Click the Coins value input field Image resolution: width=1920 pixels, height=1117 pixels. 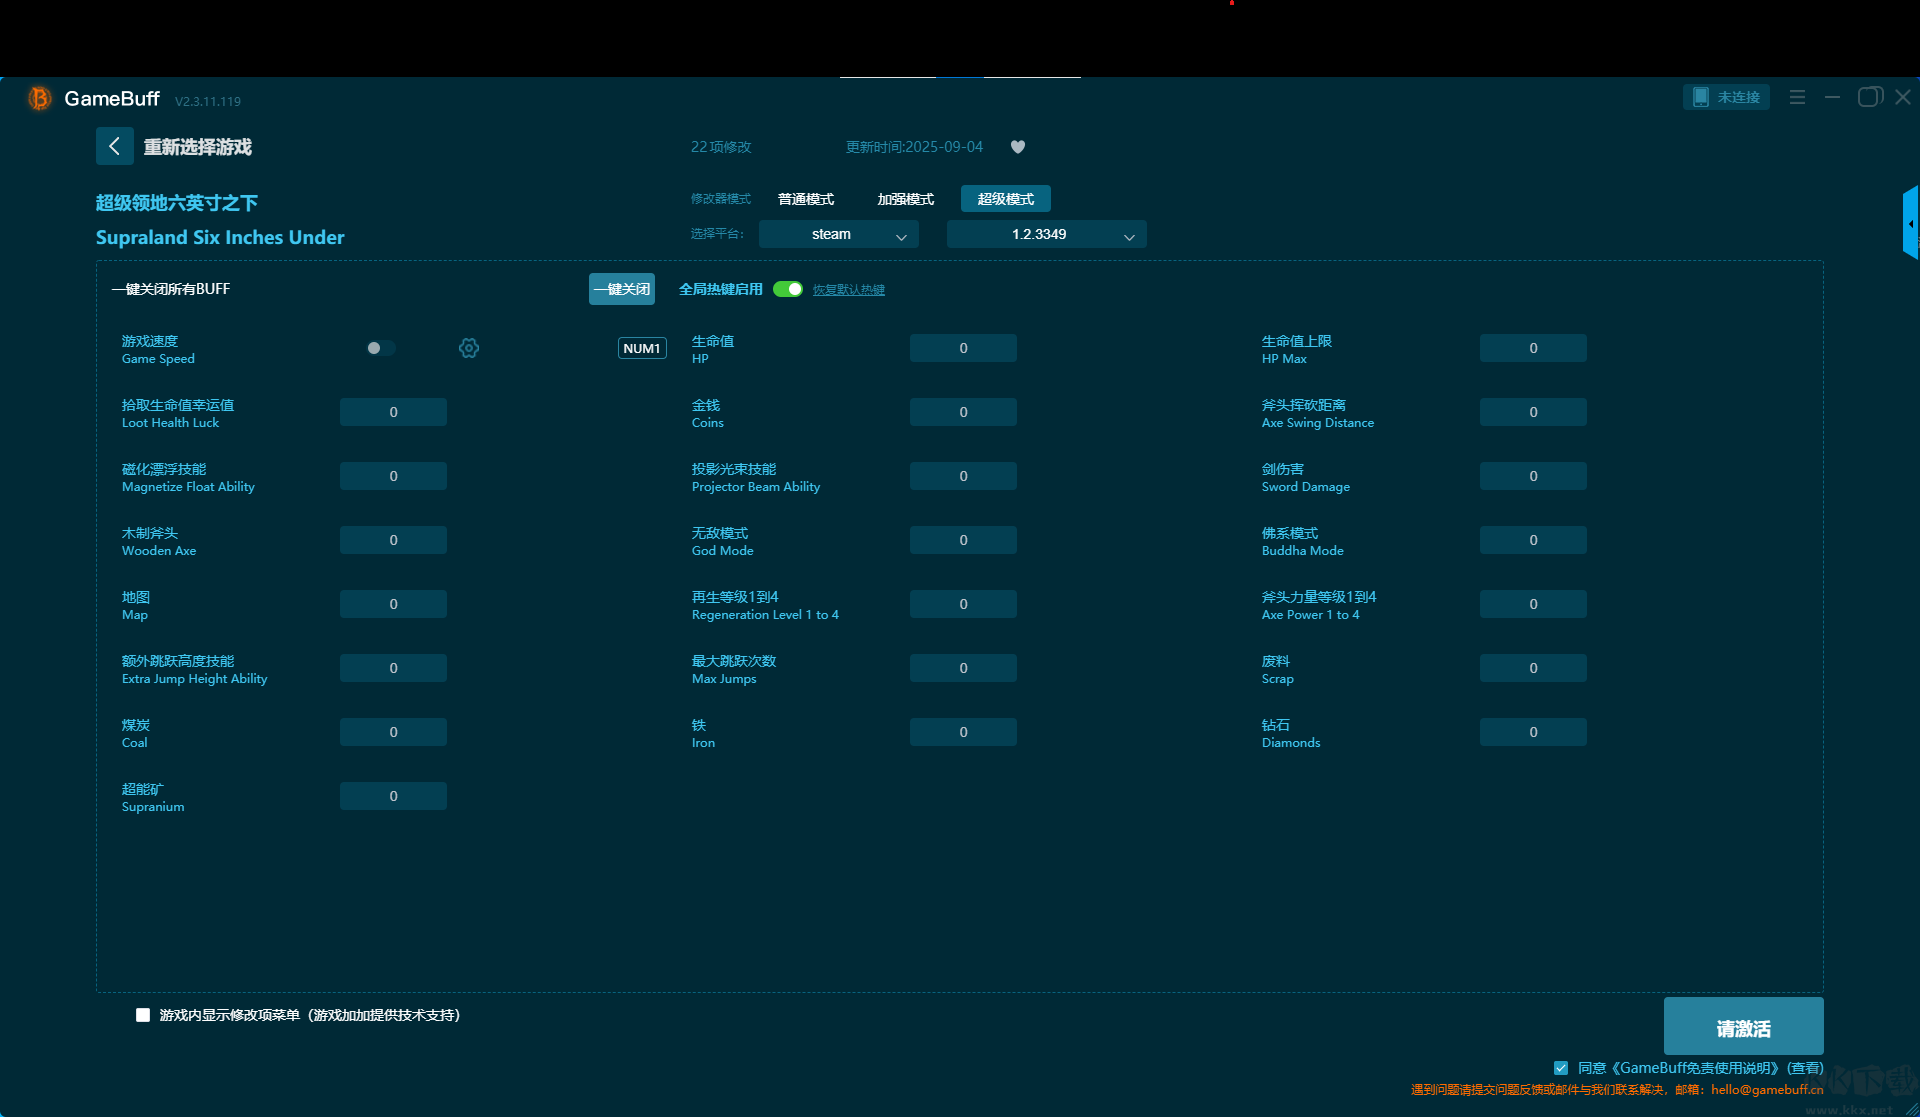click(x=963, y=412)
